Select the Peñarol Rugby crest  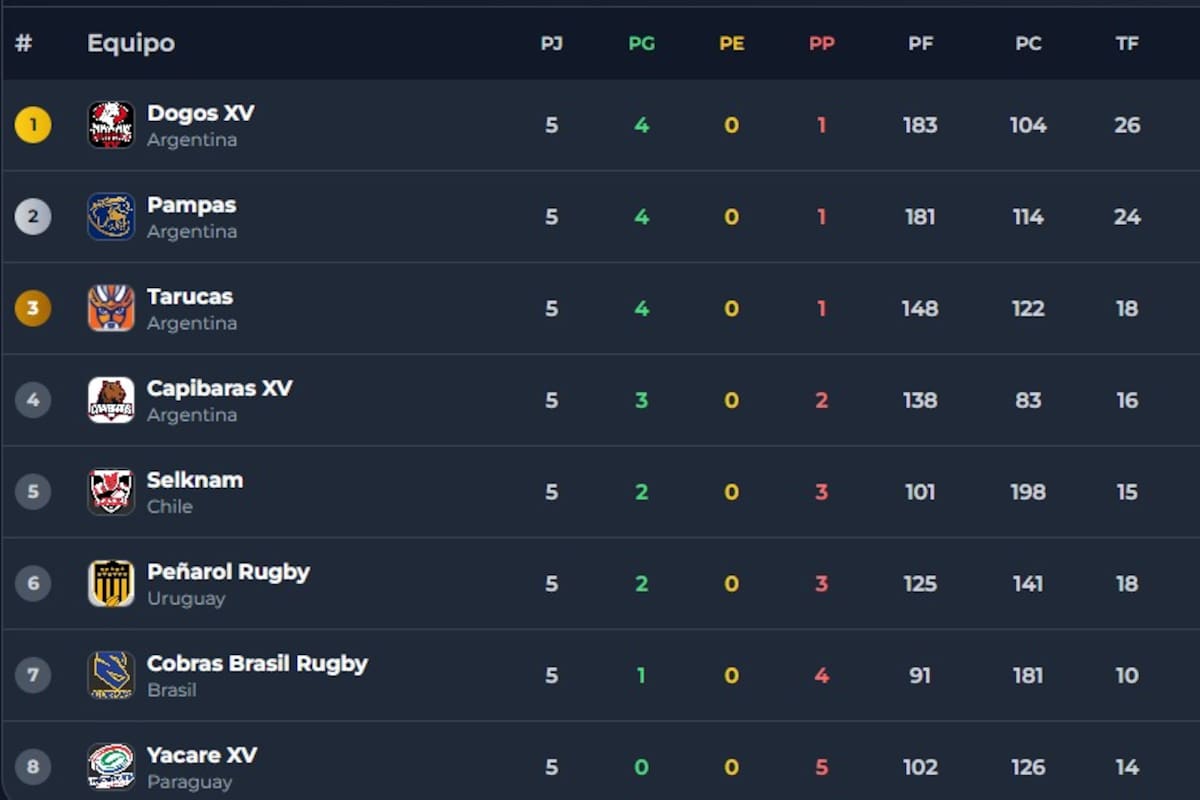coord(111,583)
